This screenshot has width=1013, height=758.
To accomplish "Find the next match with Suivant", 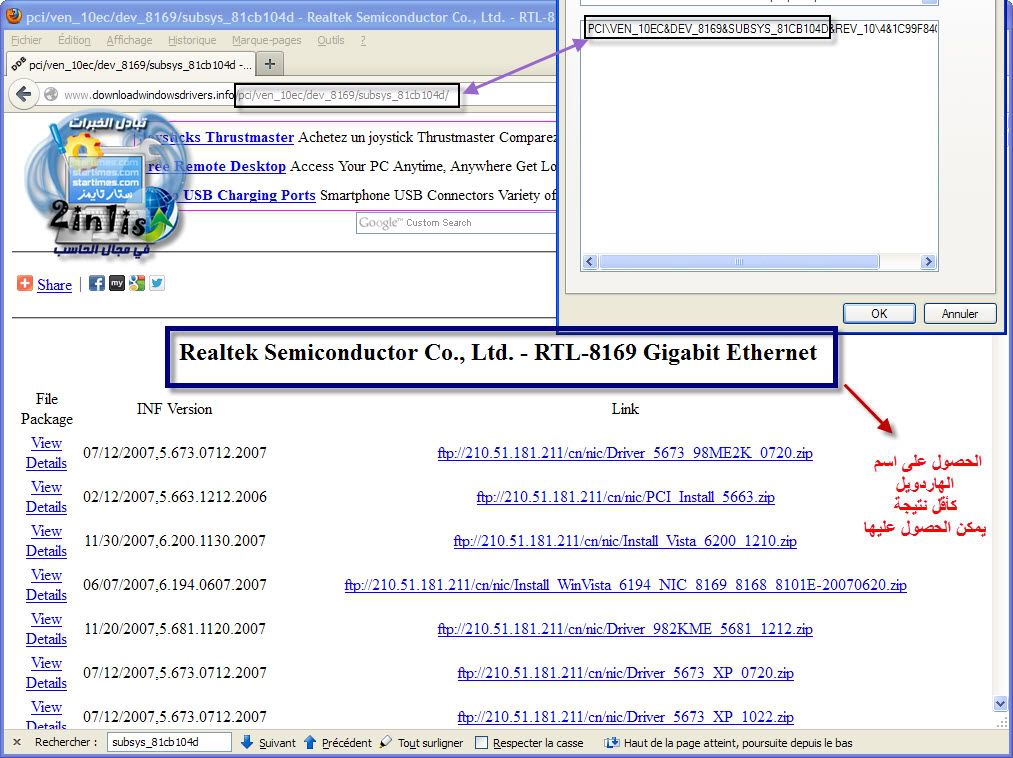I will coord(268,742).
